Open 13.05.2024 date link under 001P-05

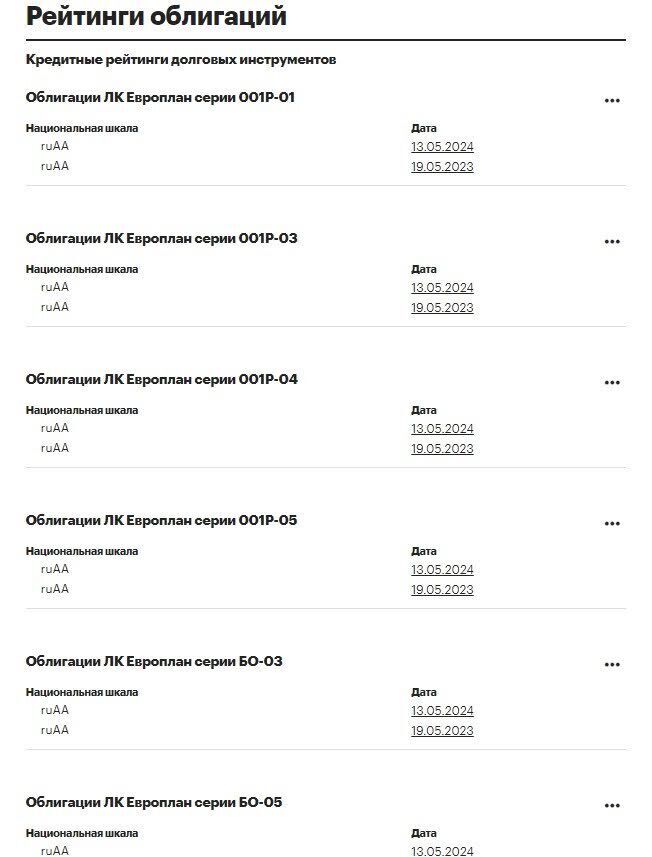(442, 570)
